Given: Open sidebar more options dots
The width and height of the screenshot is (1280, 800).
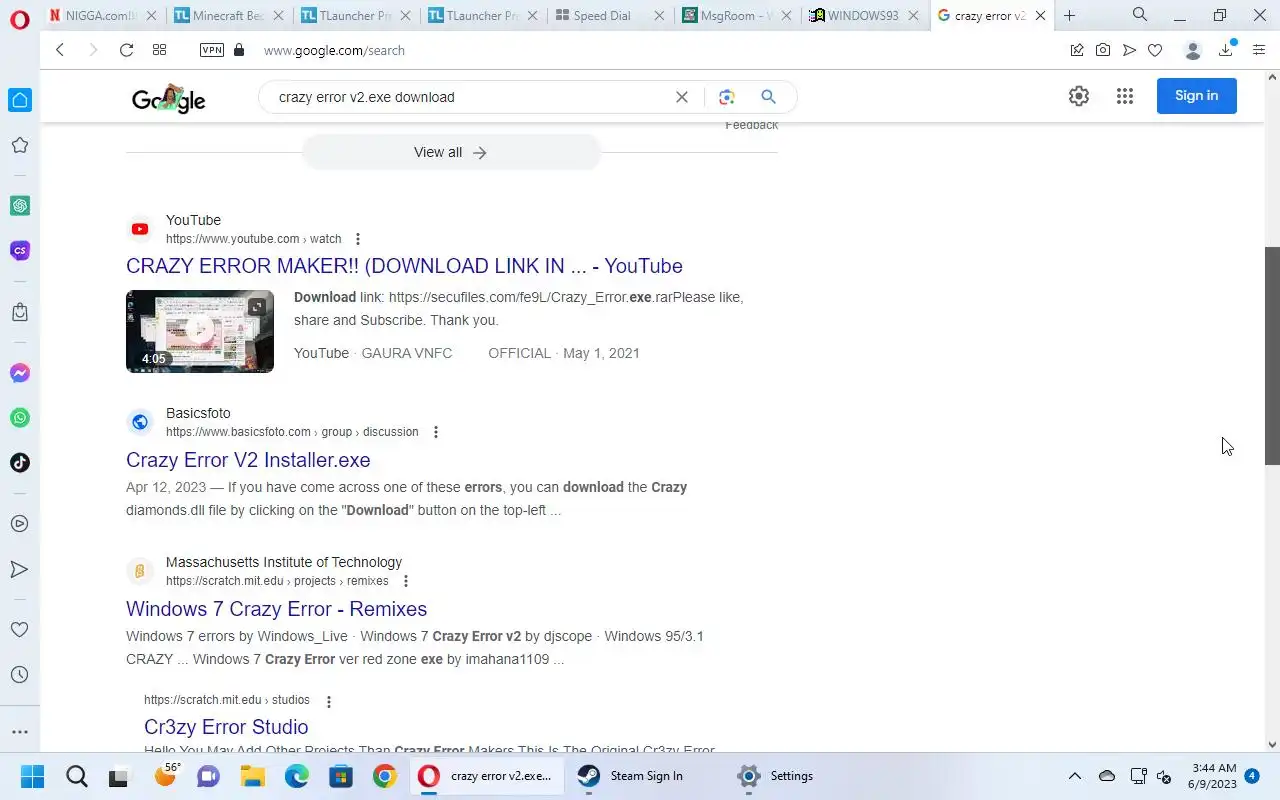Looking at the screenshot, I should click(20, 732).
